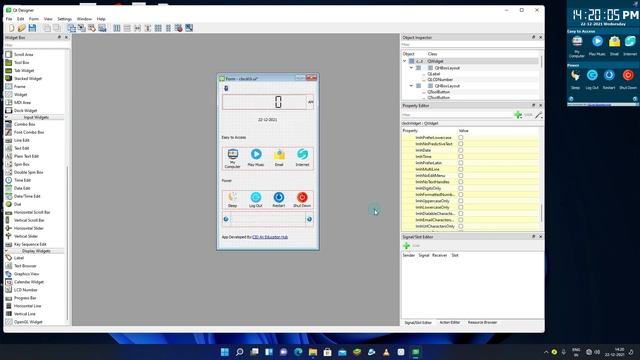Float the Signal/Slot Editor dock panel

tap(533, 237)
